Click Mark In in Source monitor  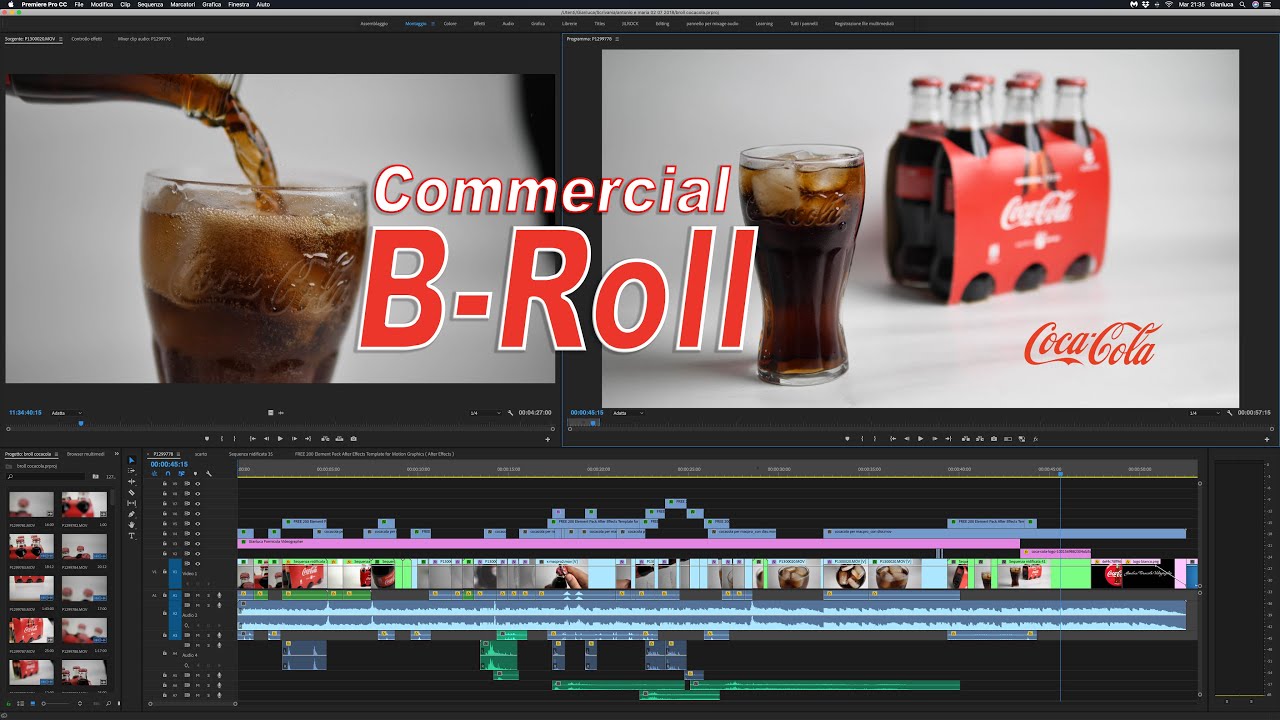point(222,438)
